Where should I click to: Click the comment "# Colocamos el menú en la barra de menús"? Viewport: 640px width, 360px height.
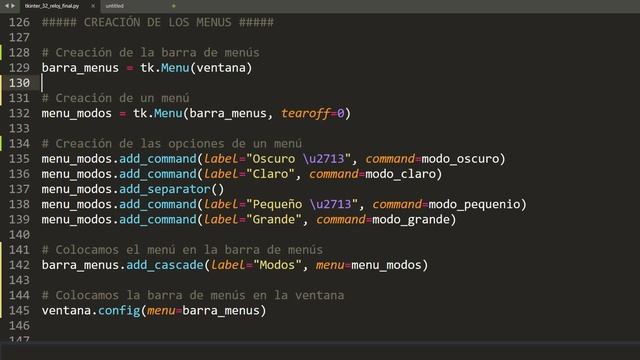(x=182, y=250)
